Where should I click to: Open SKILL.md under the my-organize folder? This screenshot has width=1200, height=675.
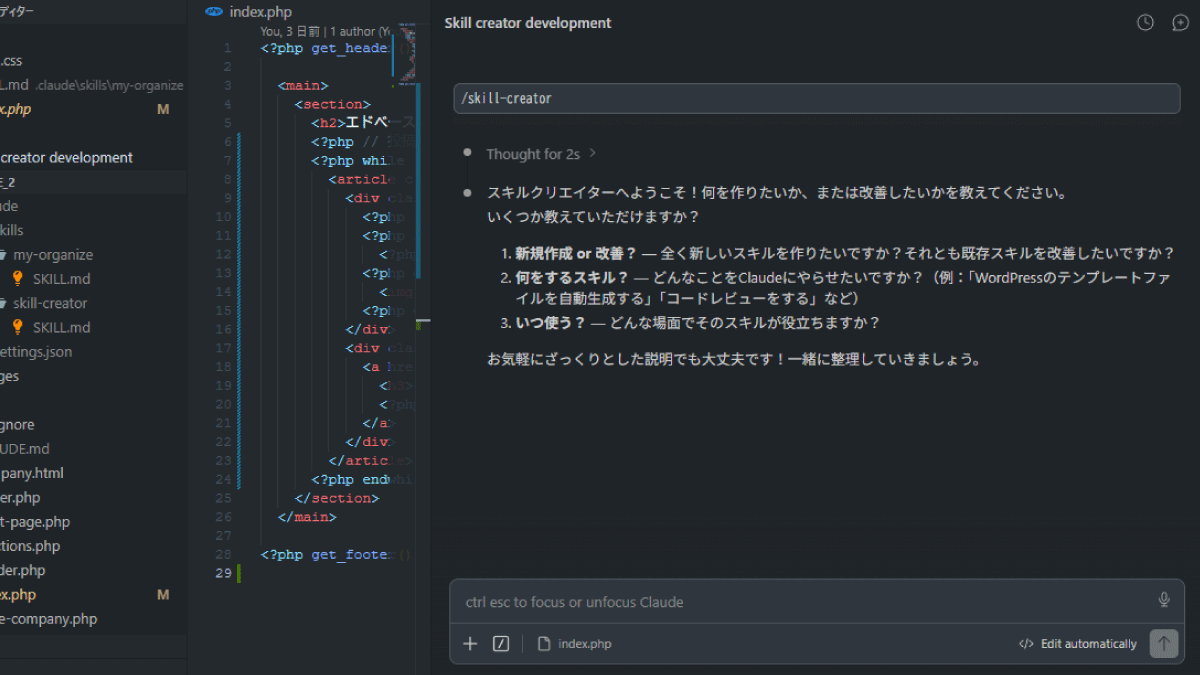click(x=61, y=279)
